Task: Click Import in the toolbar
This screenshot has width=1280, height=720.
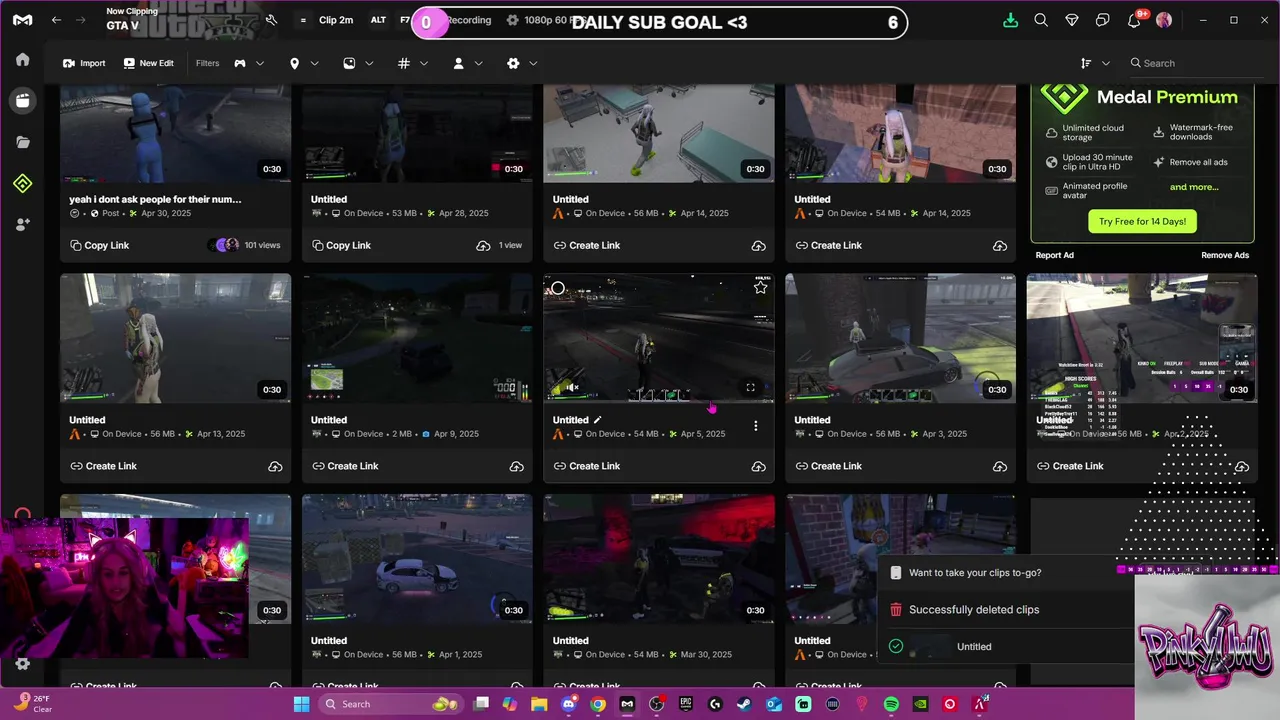Action: point(84,63)
